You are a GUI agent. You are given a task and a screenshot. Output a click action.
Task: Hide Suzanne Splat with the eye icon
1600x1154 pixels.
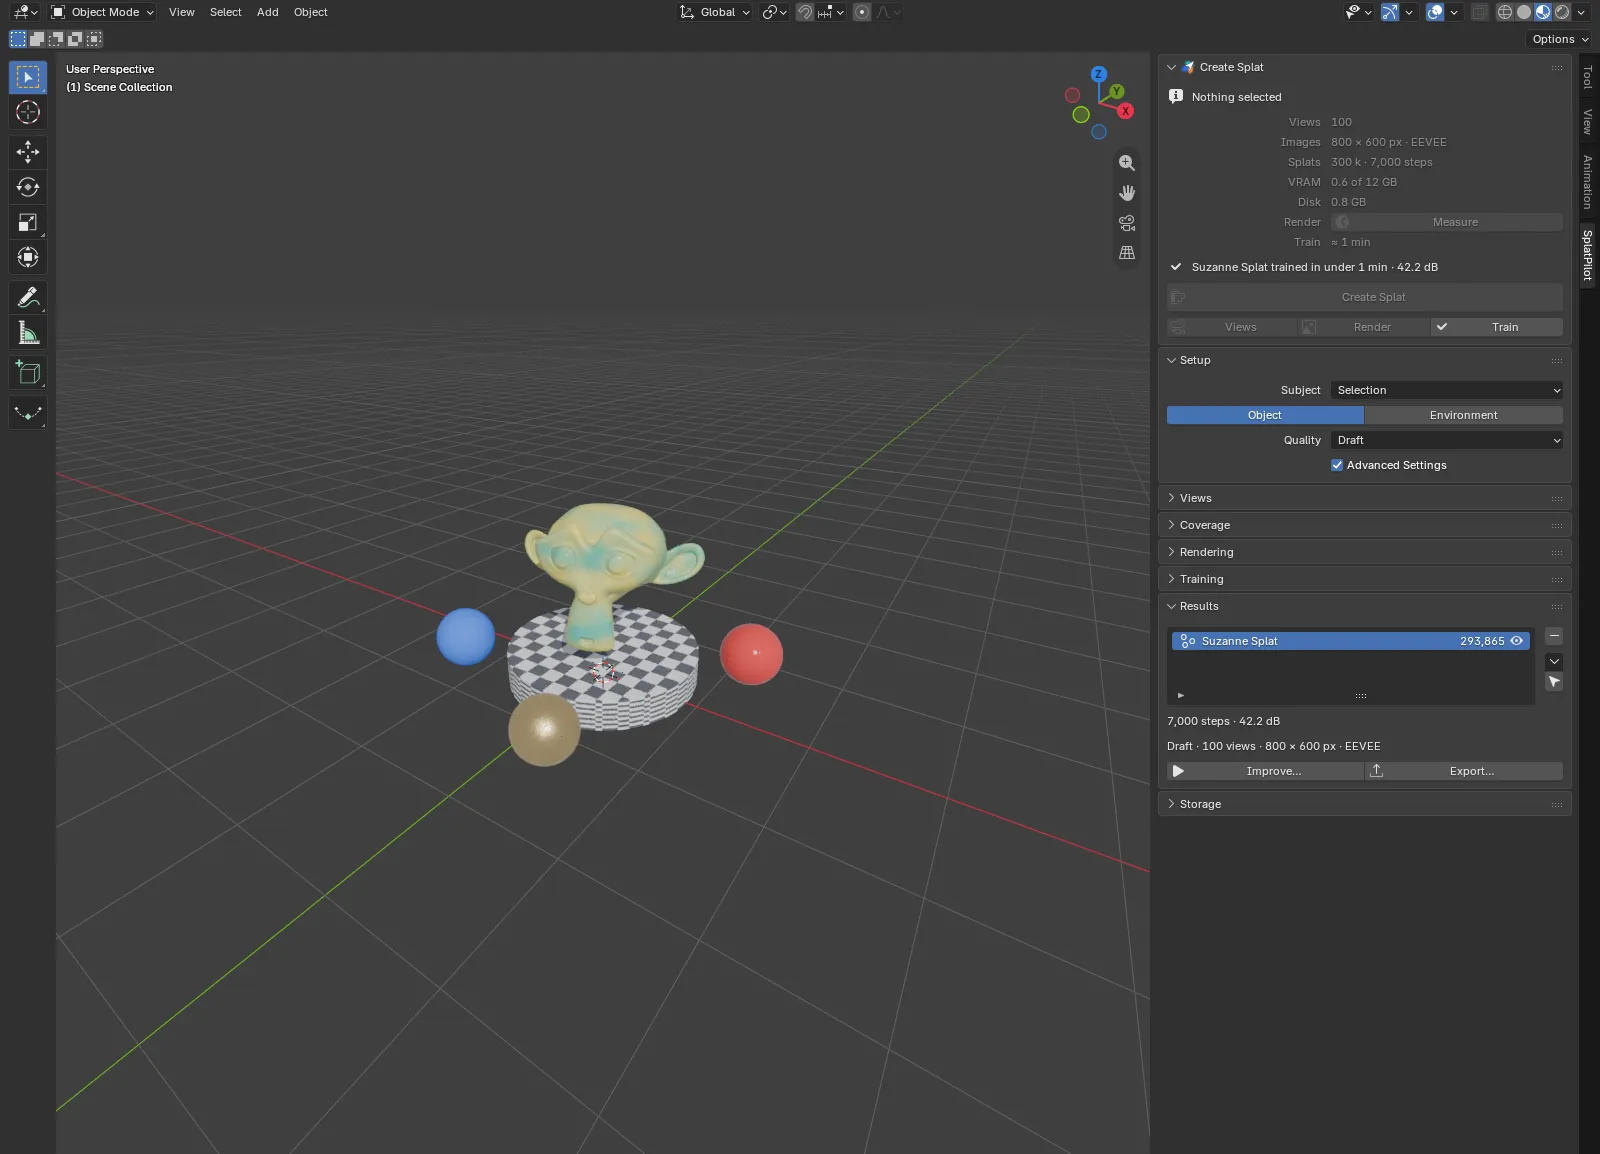click(x=1517, y=641)
